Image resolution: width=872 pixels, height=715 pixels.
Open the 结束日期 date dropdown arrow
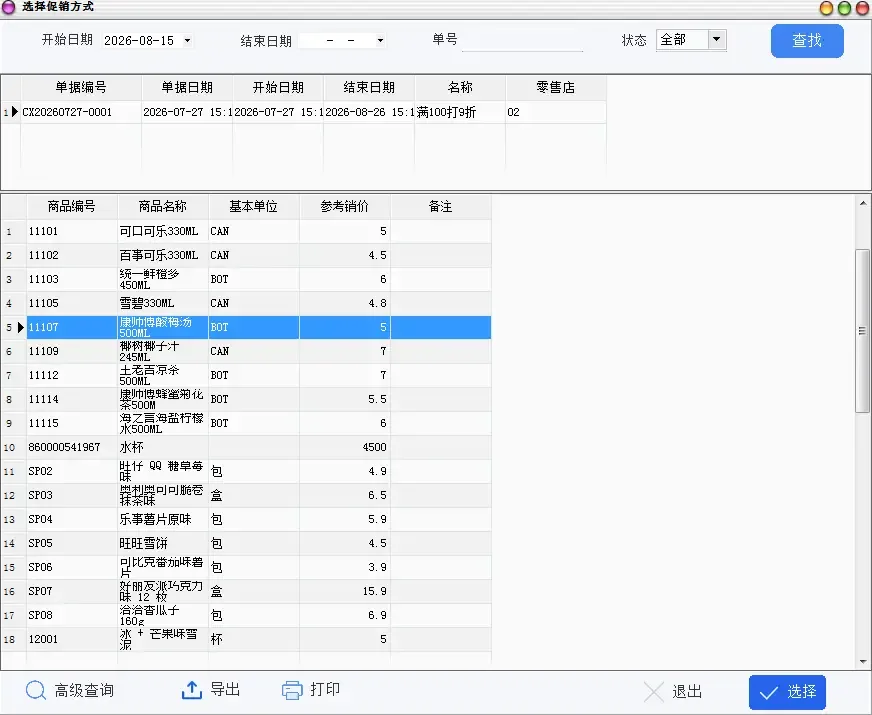380,40
